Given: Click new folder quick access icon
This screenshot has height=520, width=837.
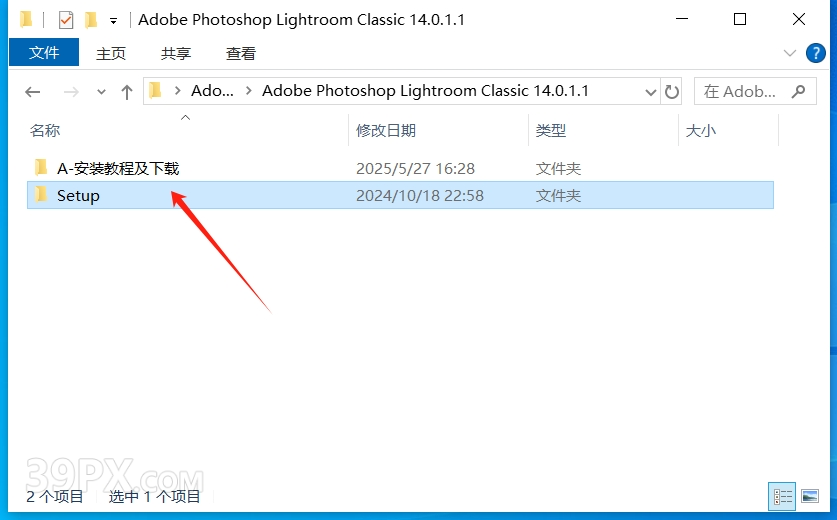Looking at the screenshot, I should (x=91, y=20).
